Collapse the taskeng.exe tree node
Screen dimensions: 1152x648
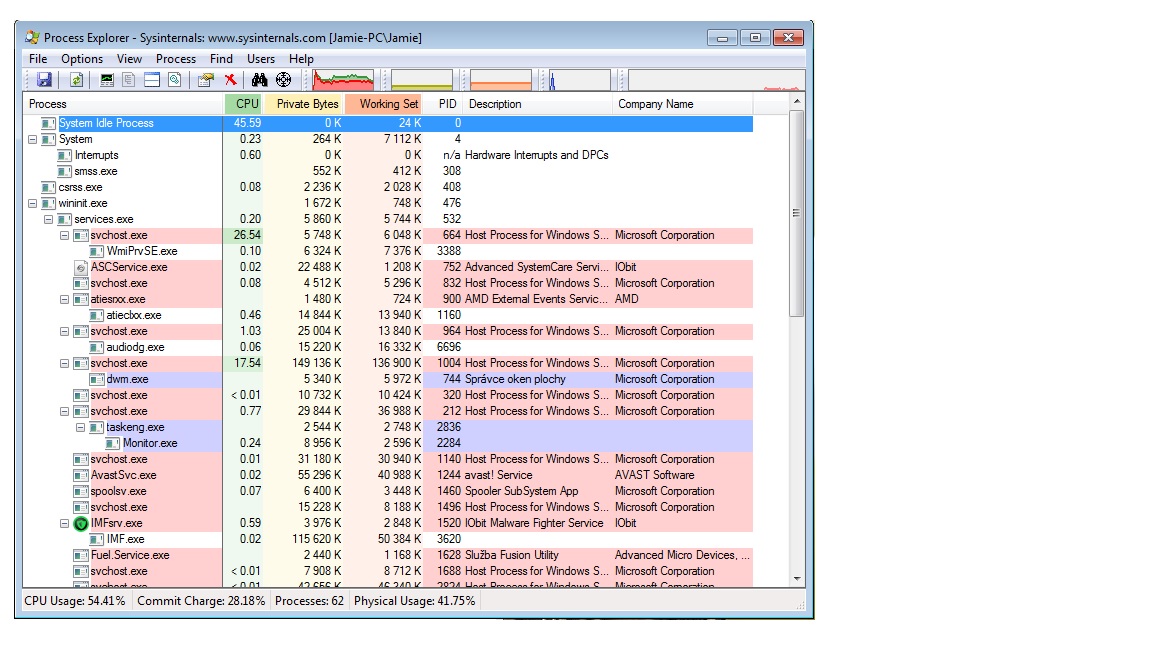coord(81,428)
